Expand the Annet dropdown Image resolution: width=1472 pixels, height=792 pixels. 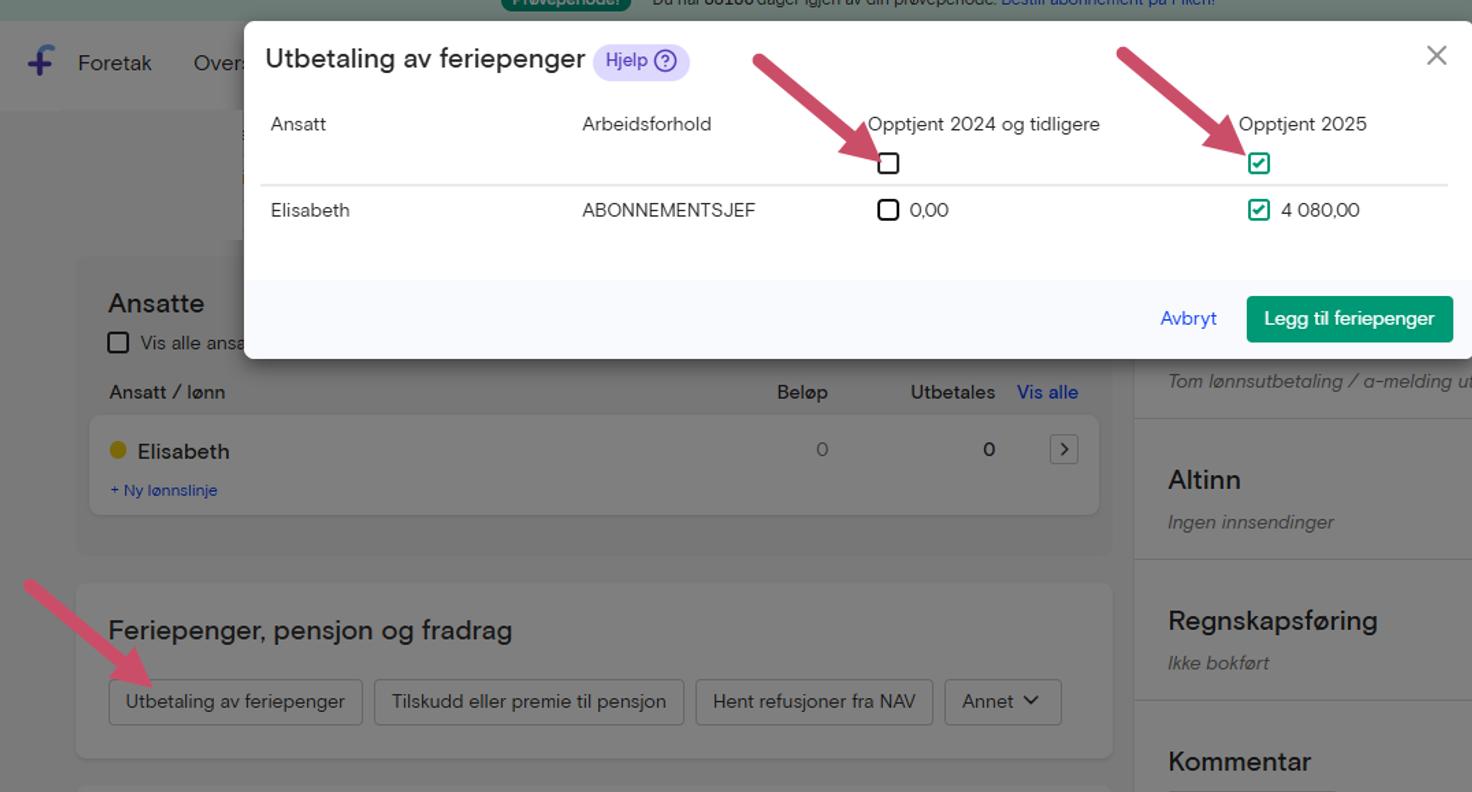(1002, 702)
